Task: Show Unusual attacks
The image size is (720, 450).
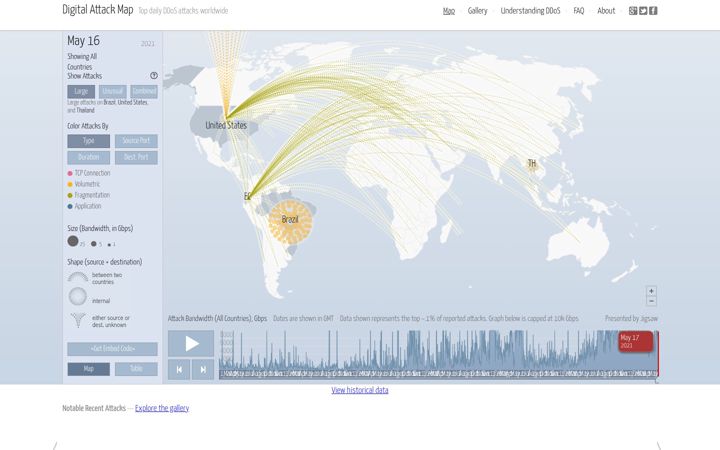Action: point(112,91)
